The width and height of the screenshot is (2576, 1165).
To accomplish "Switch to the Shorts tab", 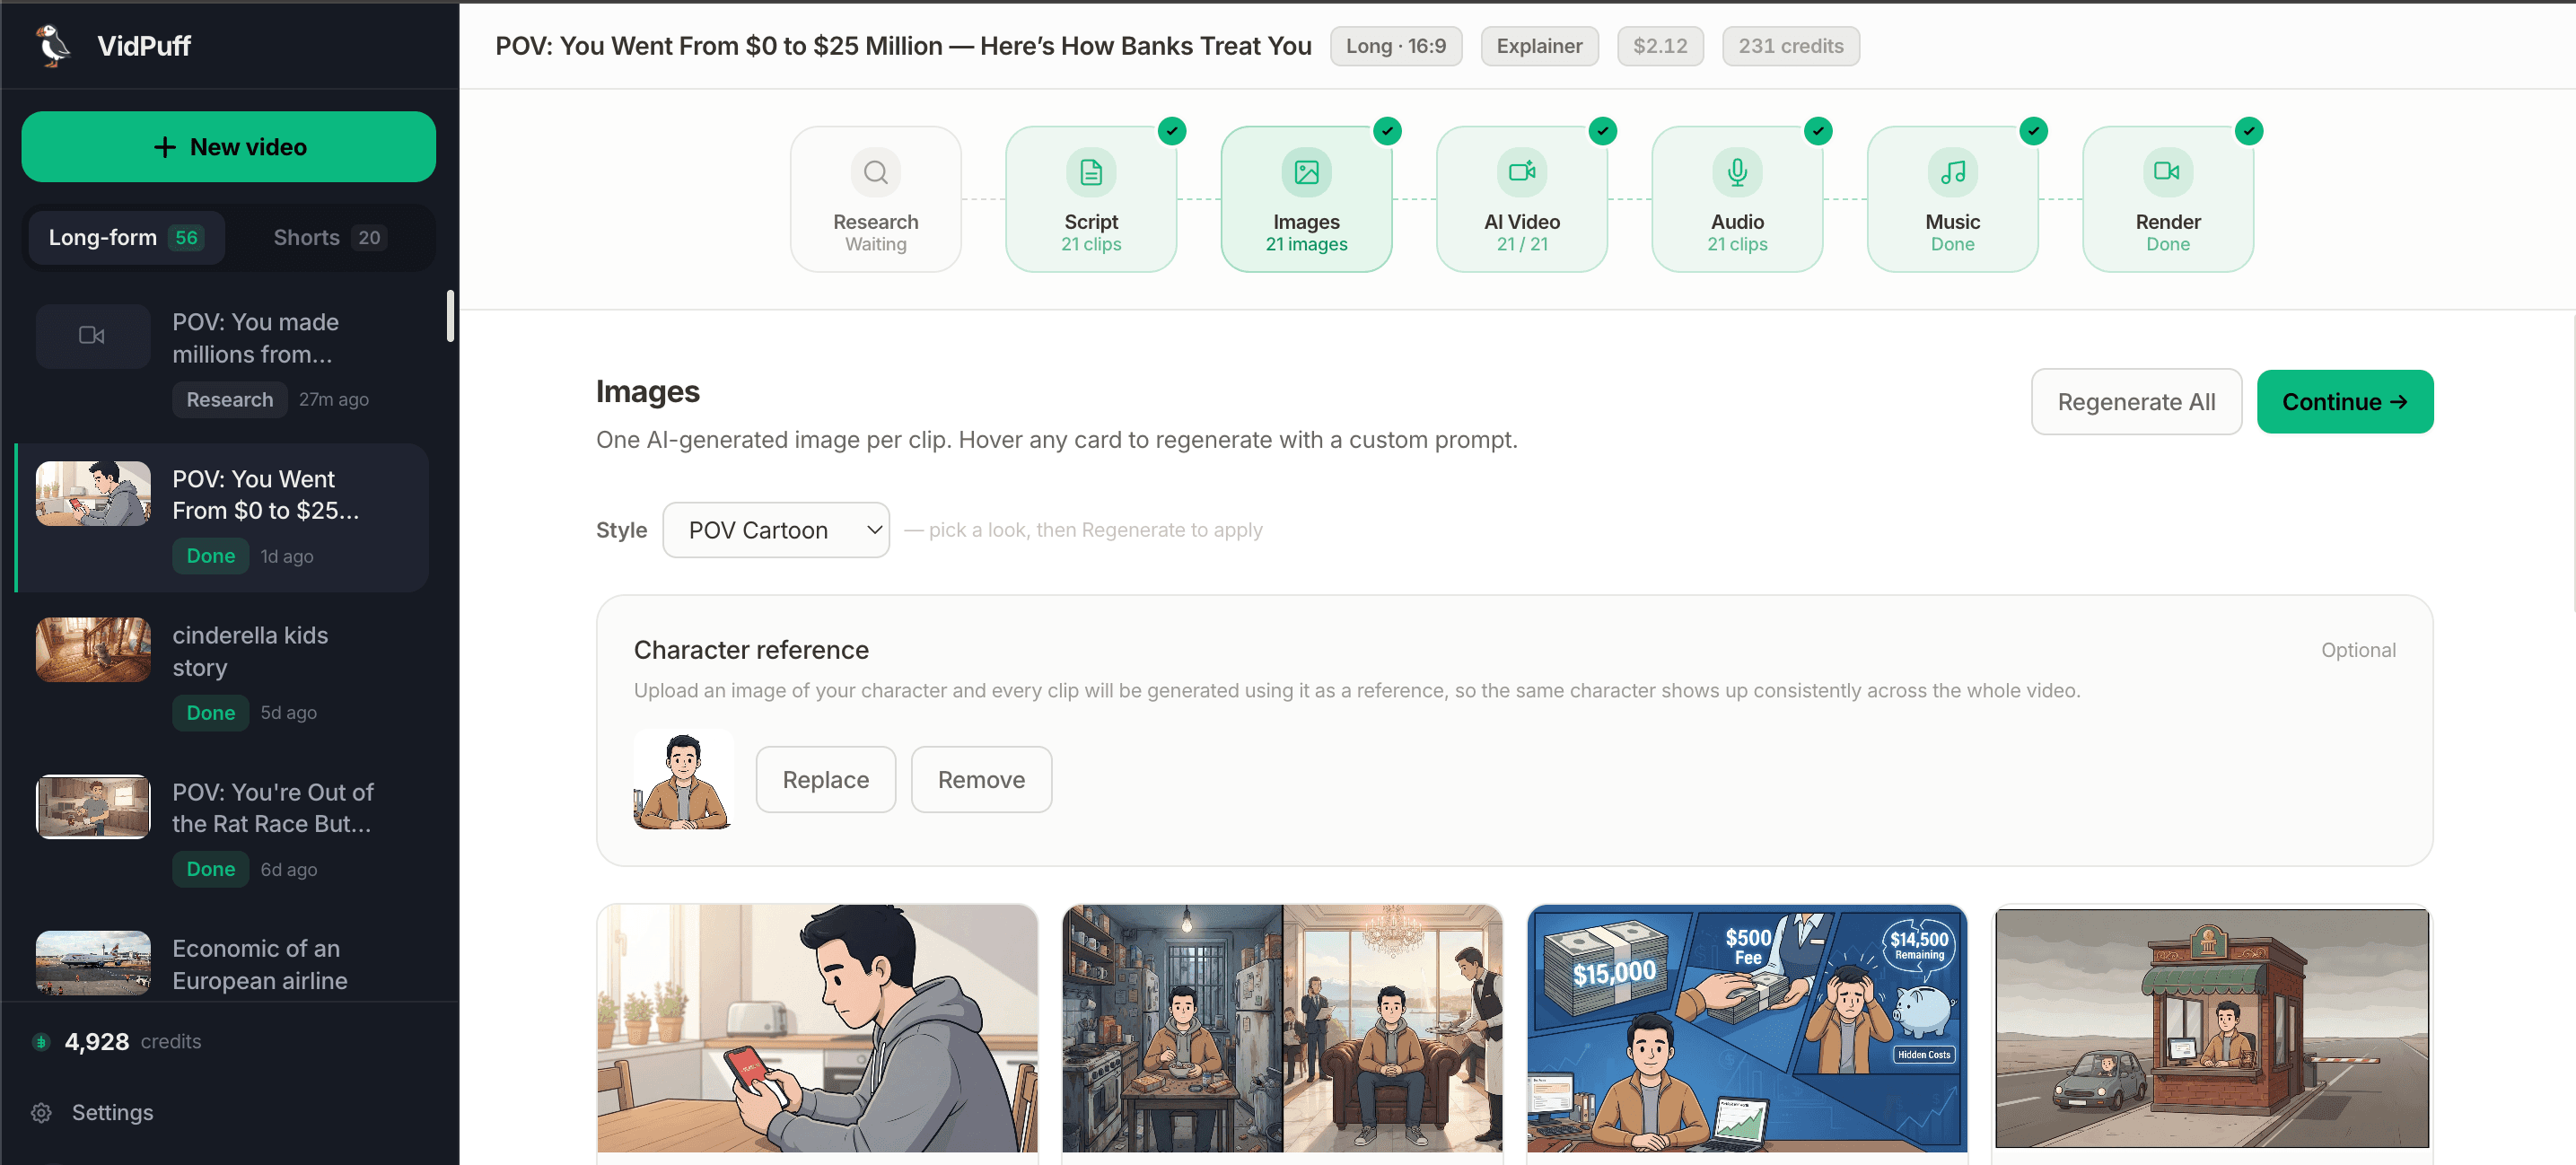I will pyautogui.click(x=329, y=238).
